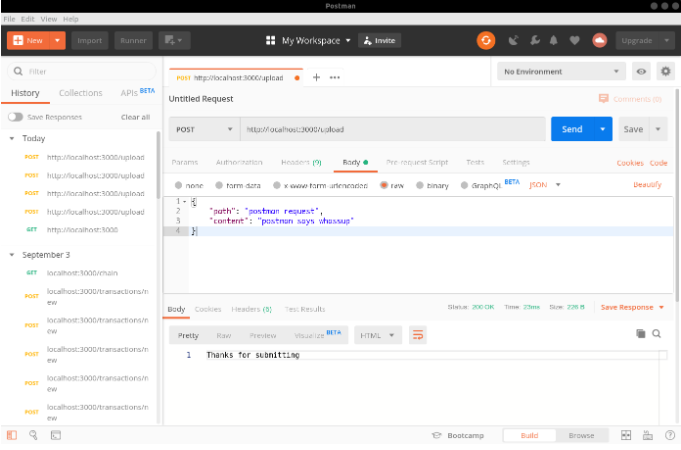
Task: Open Find and Replace icon in status bar
Action: point(33,435)
